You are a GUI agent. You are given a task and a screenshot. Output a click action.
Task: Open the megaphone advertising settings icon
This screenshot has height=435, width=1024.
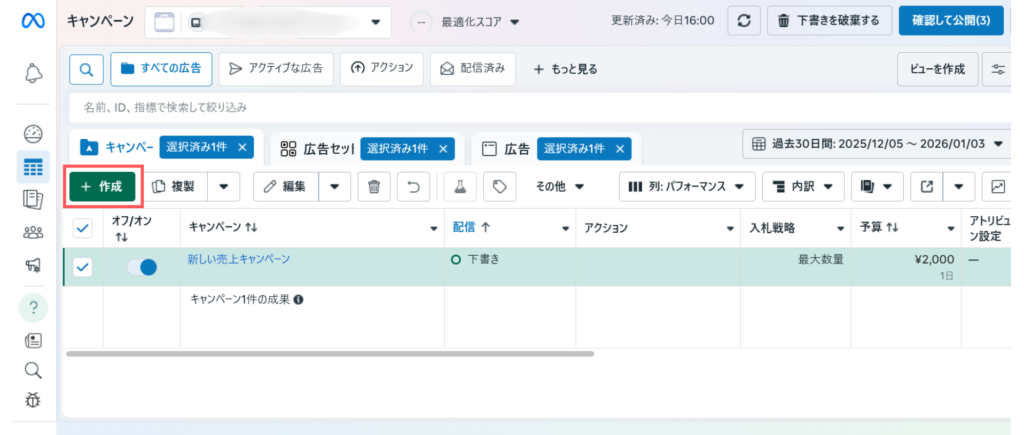pyautogui.click(x=33, y=265)
